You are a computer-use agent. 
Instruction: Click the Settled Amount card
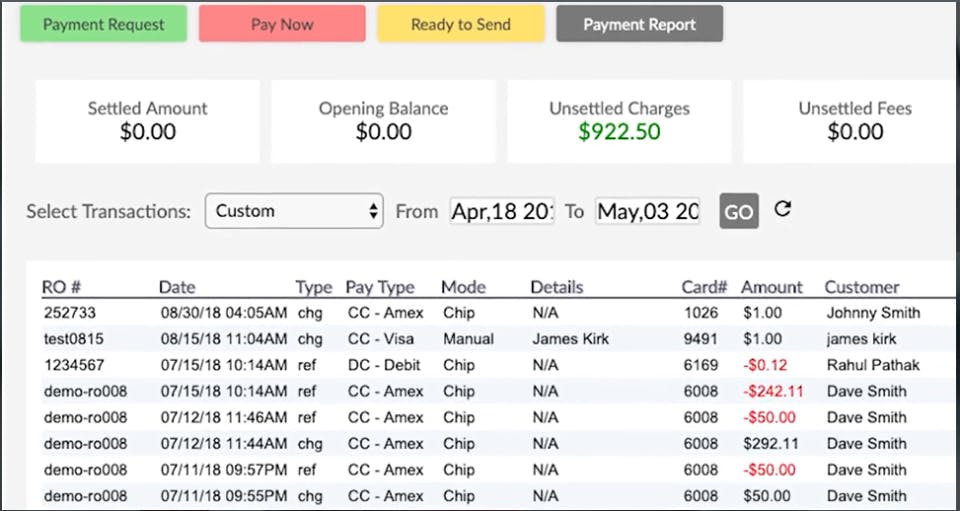tap(147, 120)
